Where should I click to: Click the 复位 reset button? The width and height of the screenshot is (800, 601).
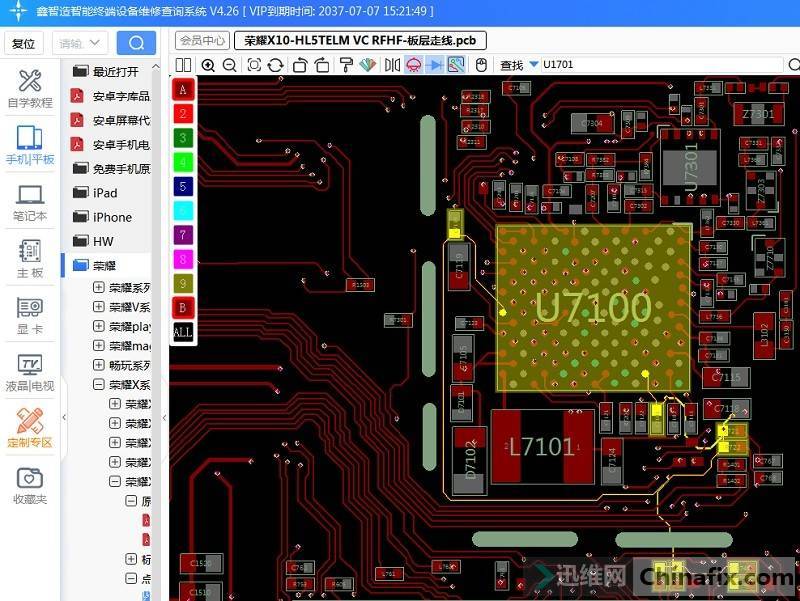click(23, 43)
